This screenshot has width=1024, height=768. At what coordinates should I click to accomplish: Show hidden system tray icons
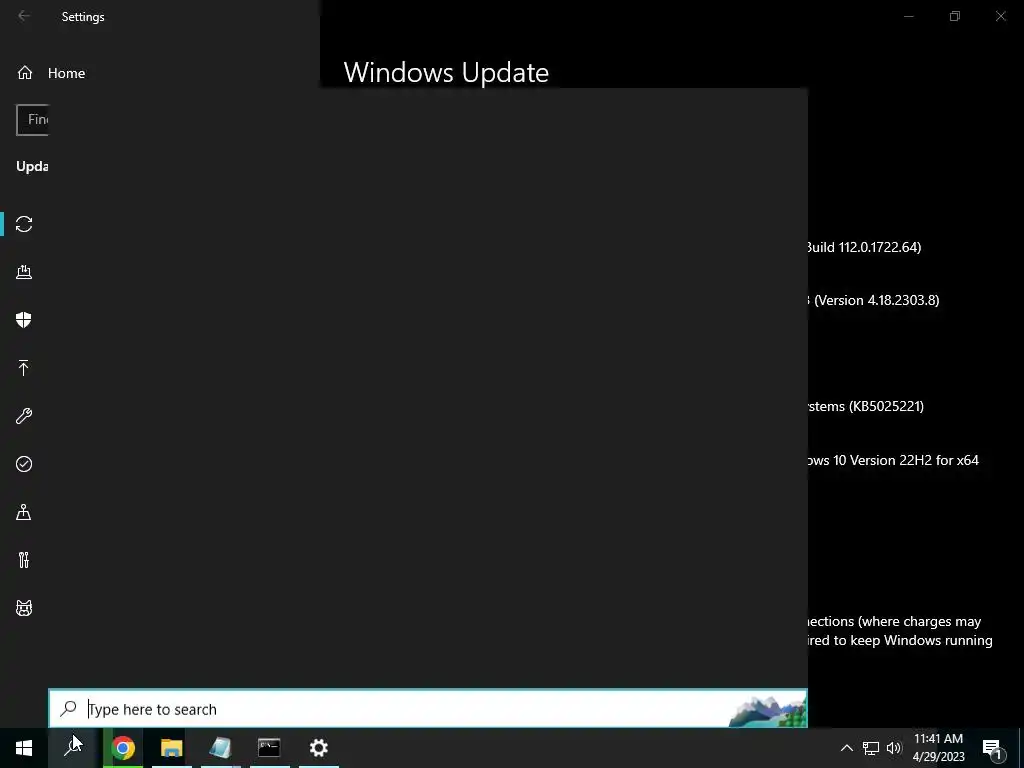coord(846,748)
